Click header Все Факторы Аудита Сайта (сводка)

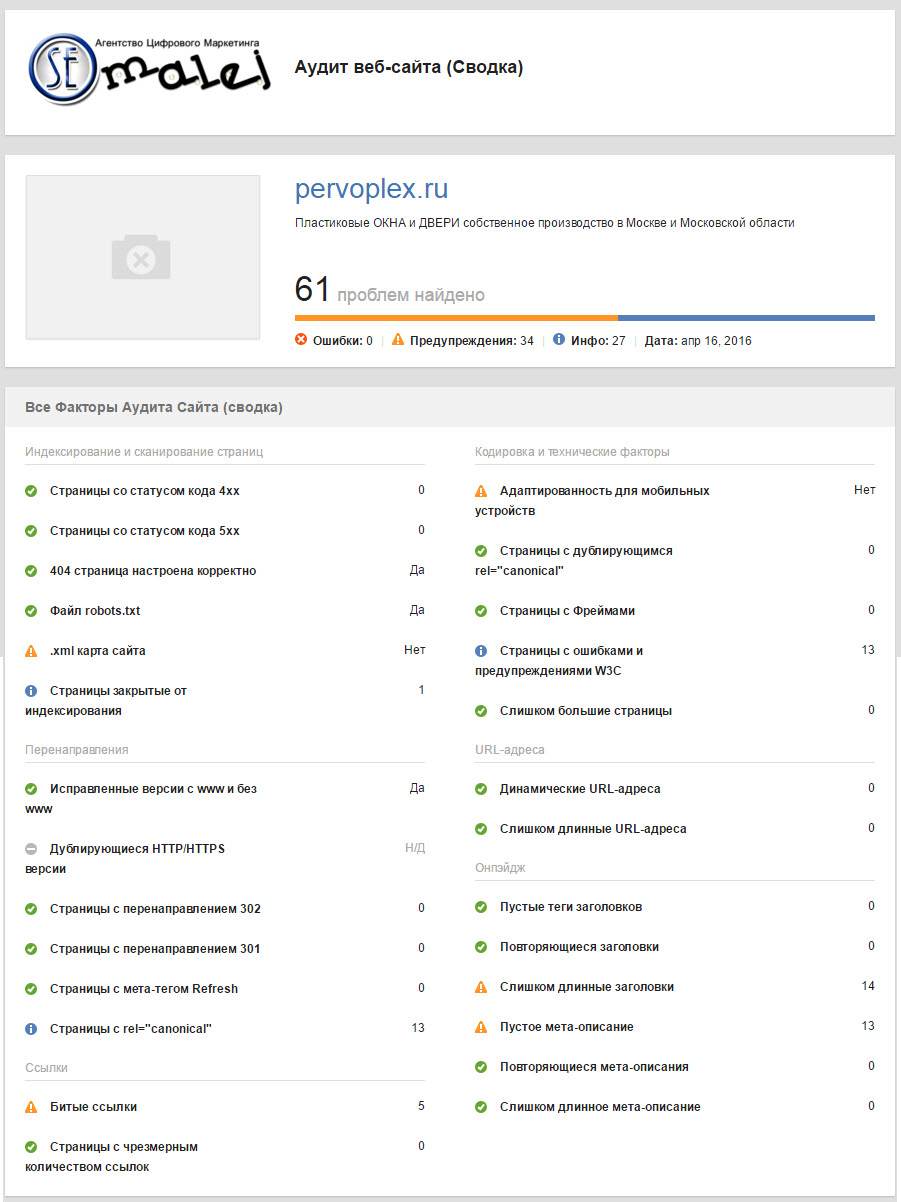[154, 408]
